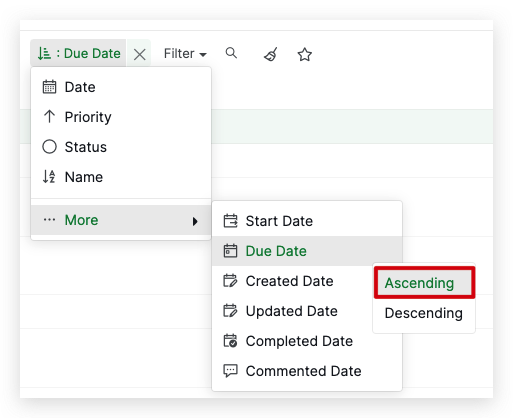Click the Start Date calendar icon

[x=230, y=221]
